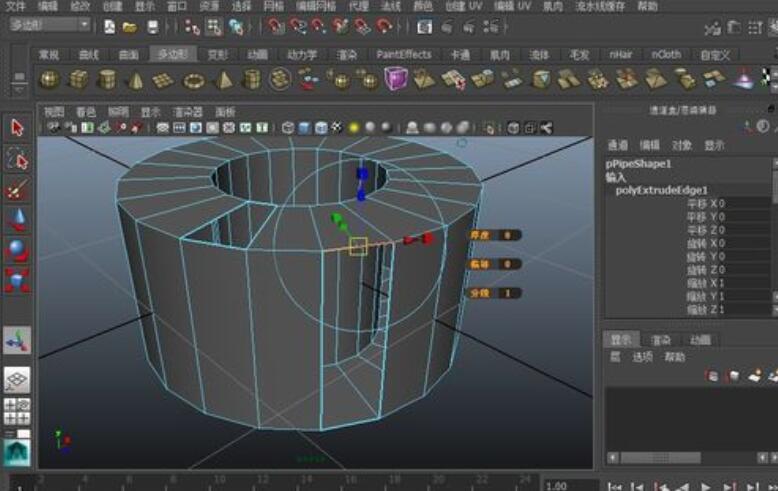Open the 多边形 module dropdown

[50, 25]
